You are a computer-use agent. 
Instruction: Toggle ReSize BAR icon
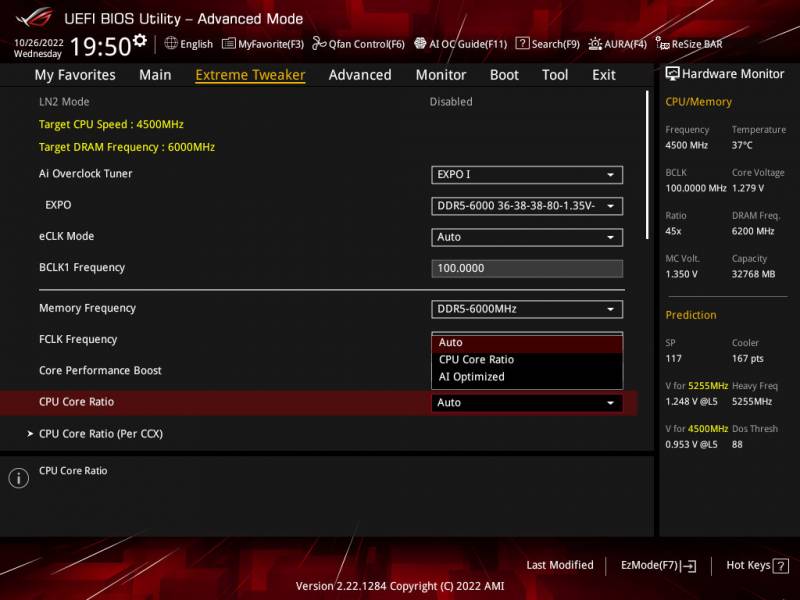coord(662,44)
